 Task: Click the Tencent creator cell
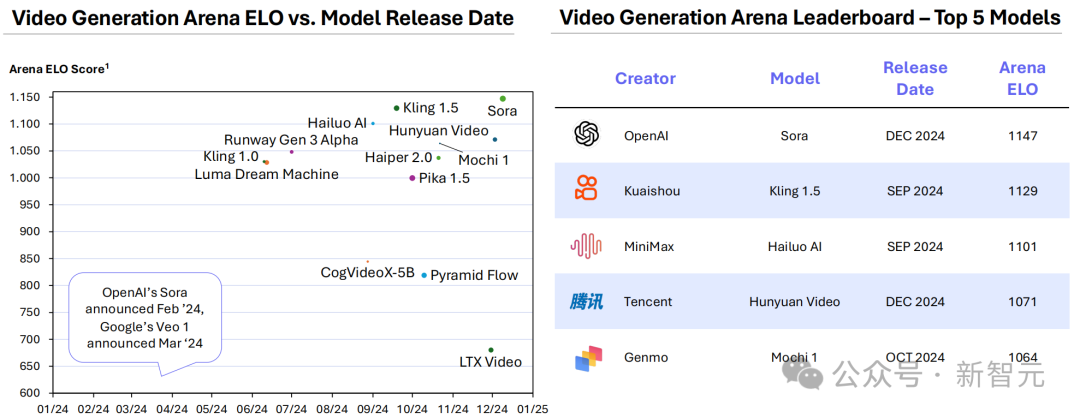[647, 302]
